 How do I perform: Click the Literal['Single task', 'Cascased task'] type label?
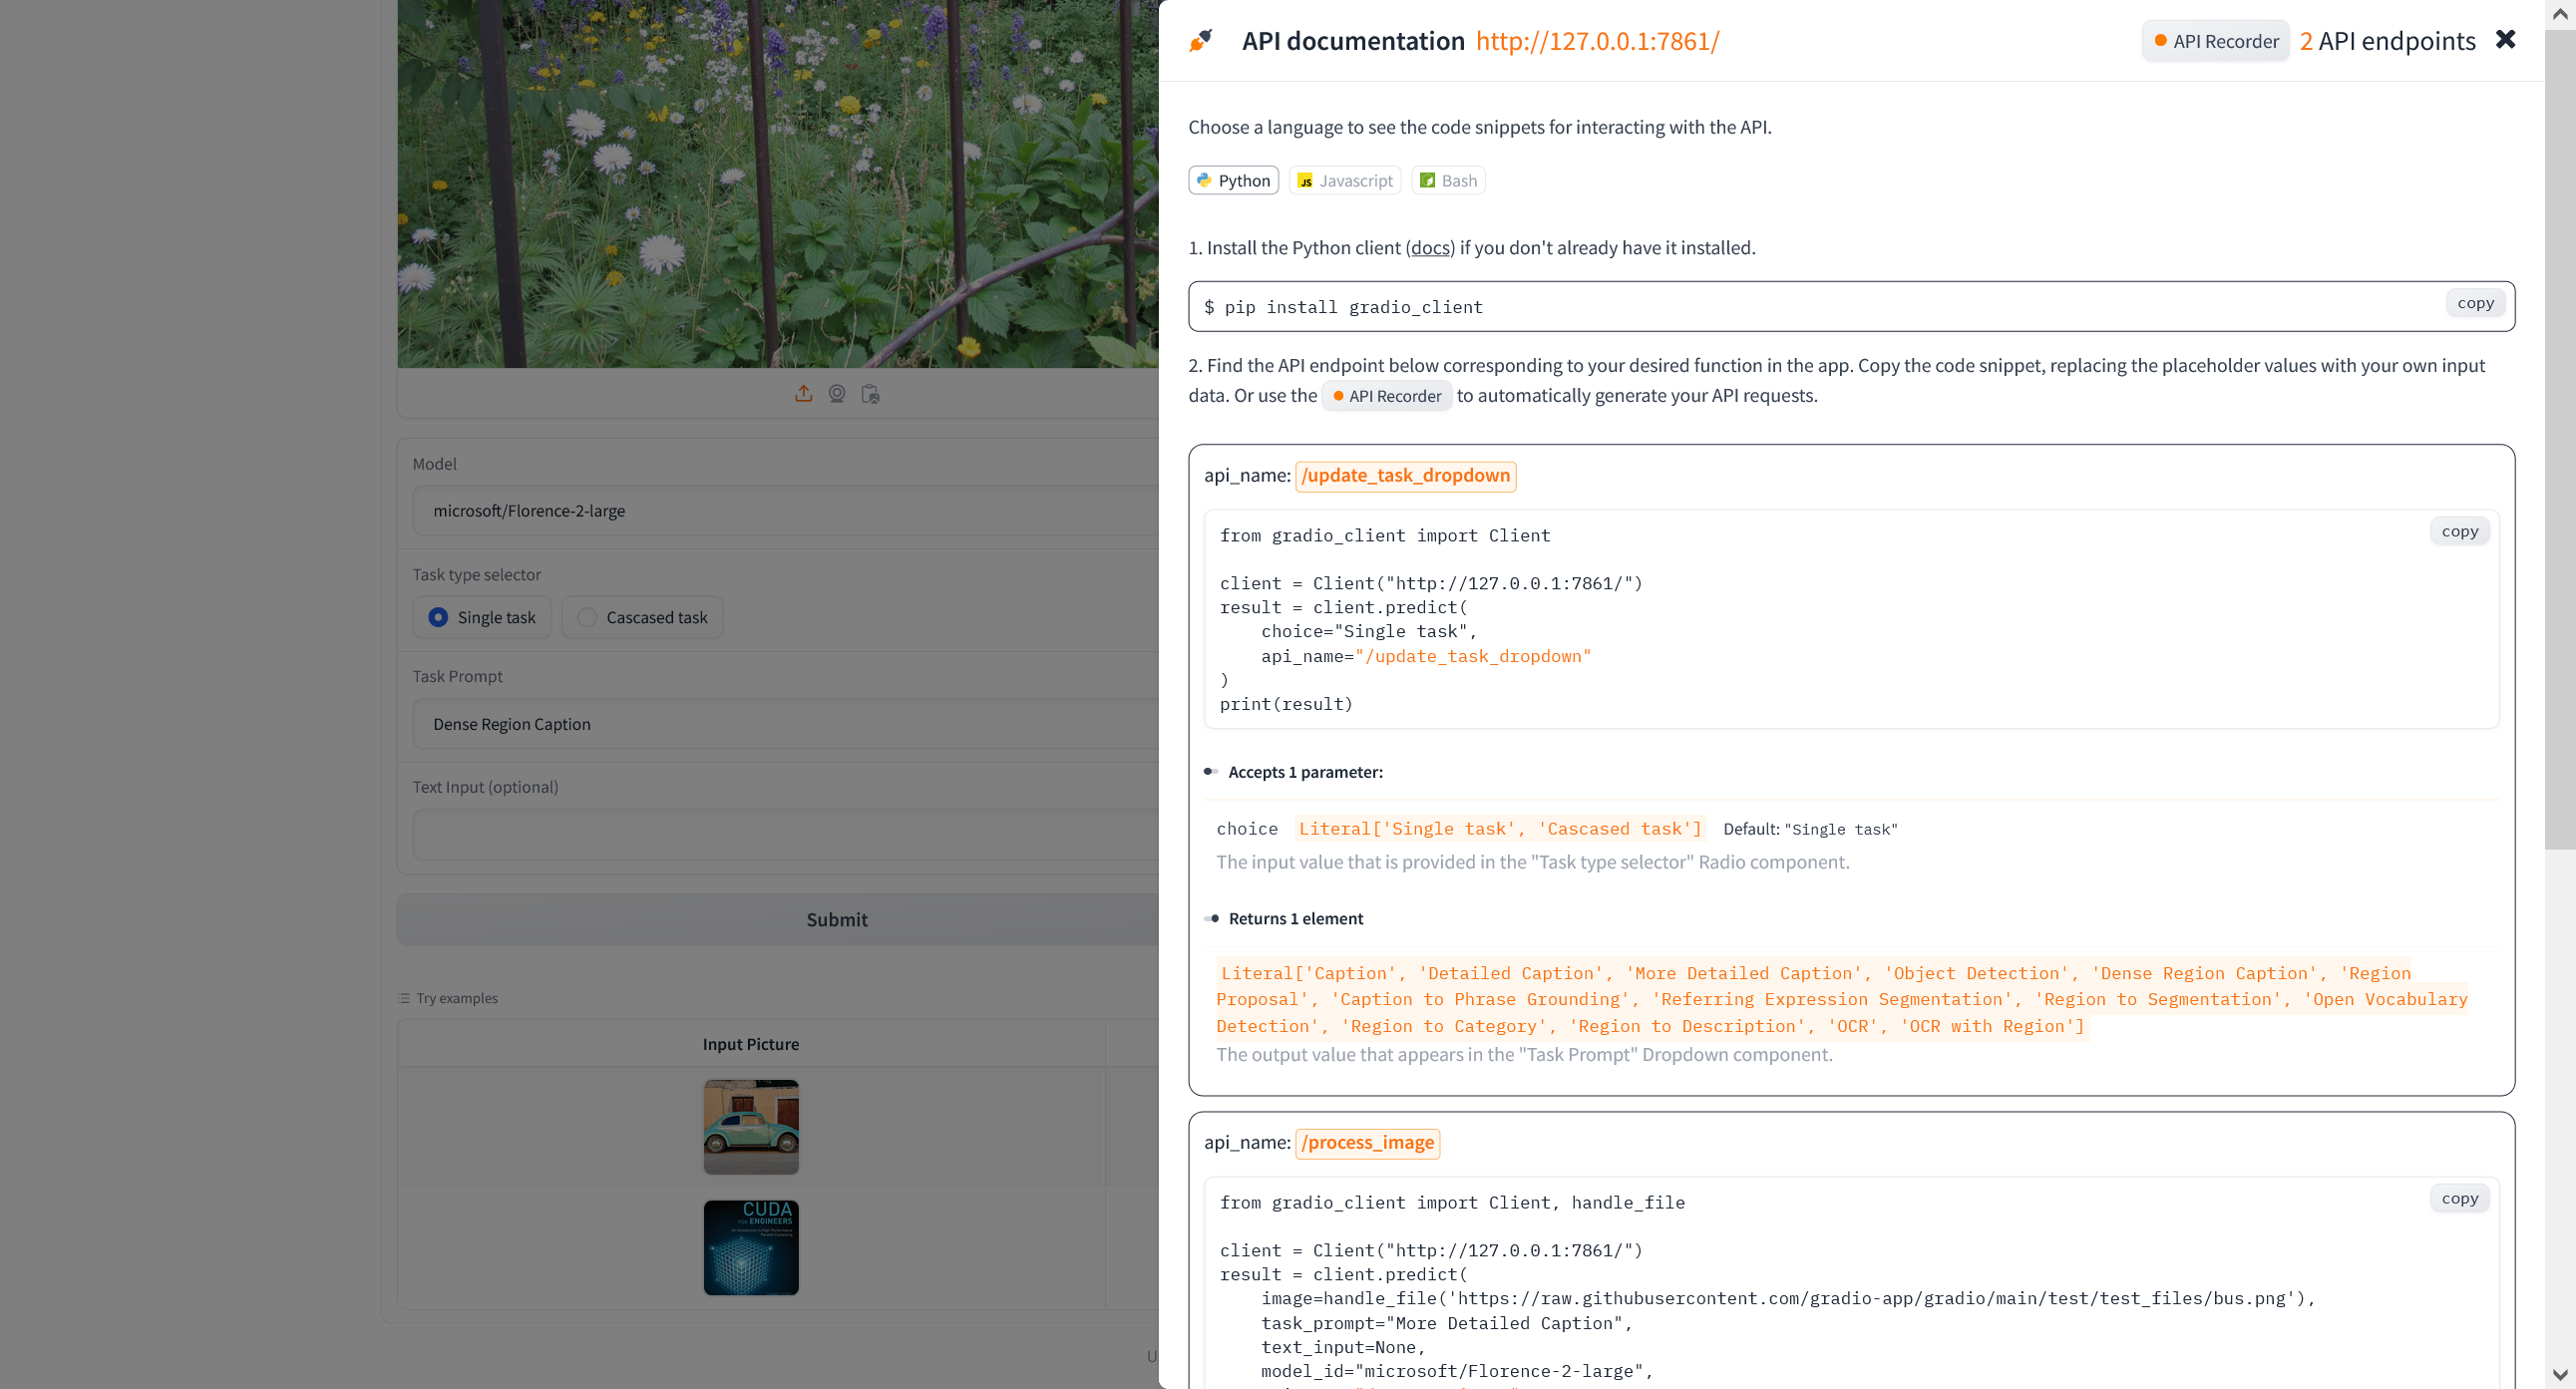tap(1500, 829)
